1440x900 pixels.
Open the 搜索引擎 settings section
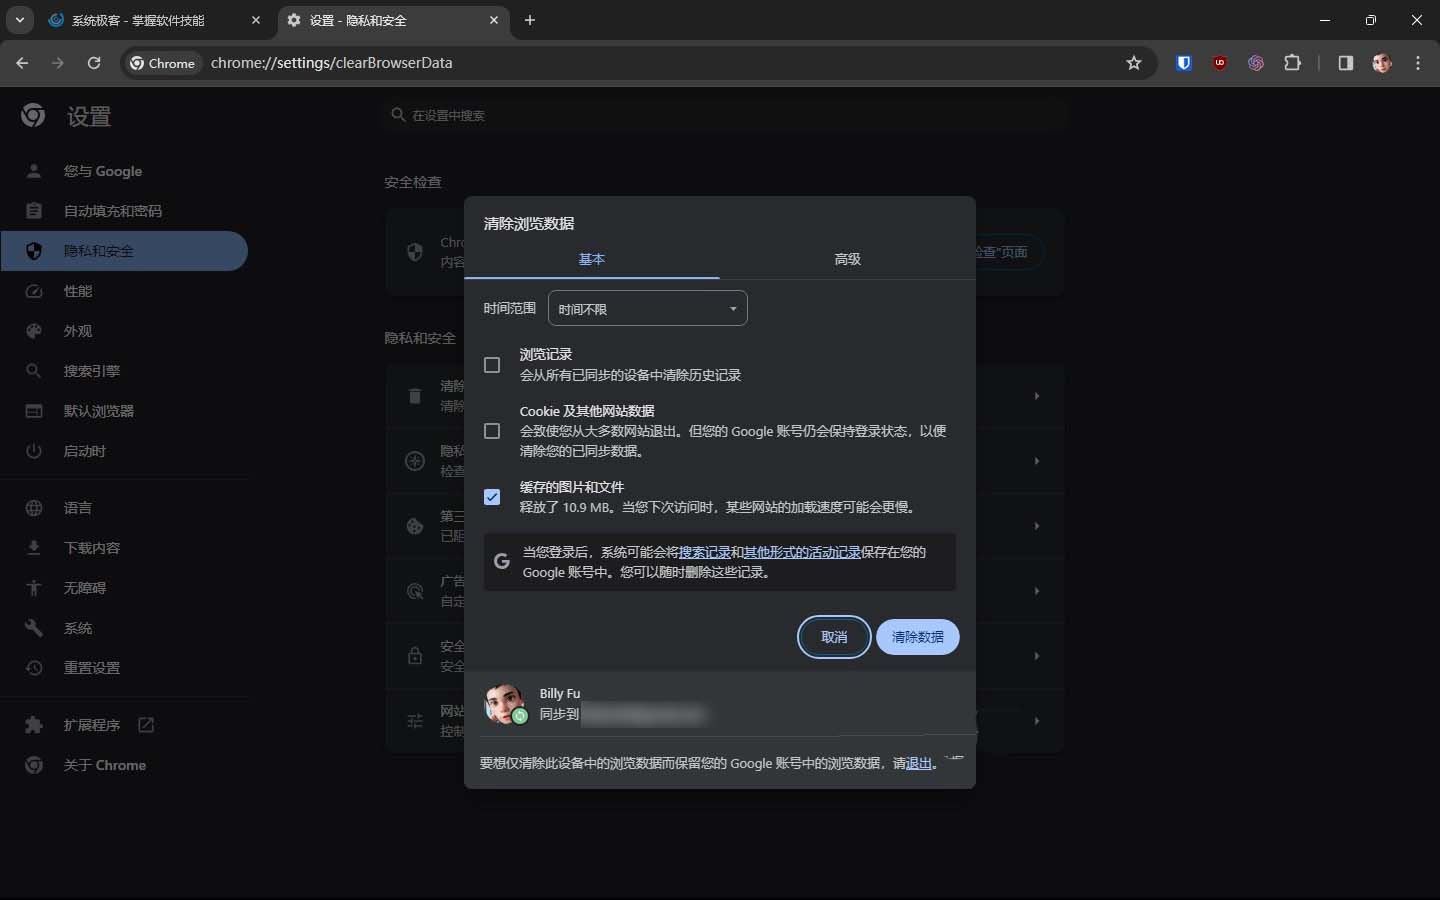[x=124, y=371]
